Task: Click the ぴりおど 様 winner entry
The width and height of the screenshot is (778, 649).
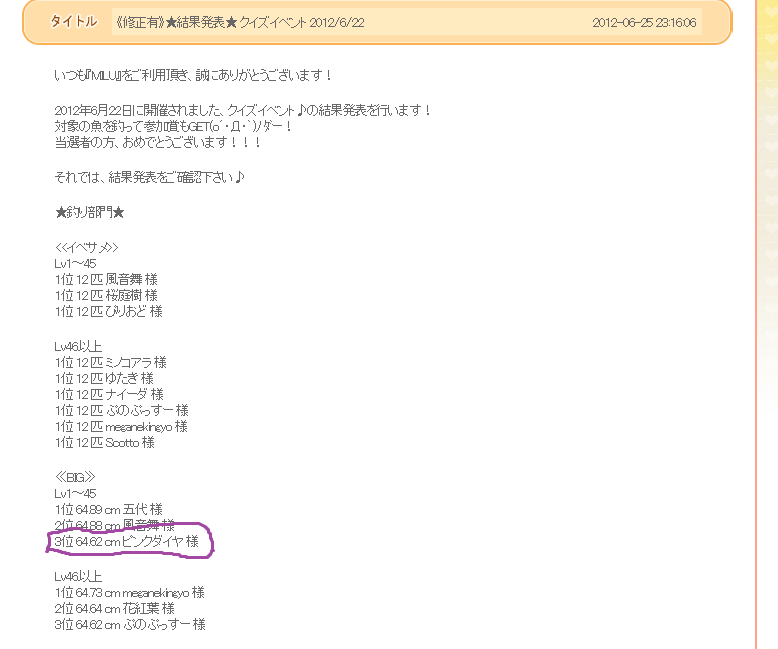Action: 109,311
